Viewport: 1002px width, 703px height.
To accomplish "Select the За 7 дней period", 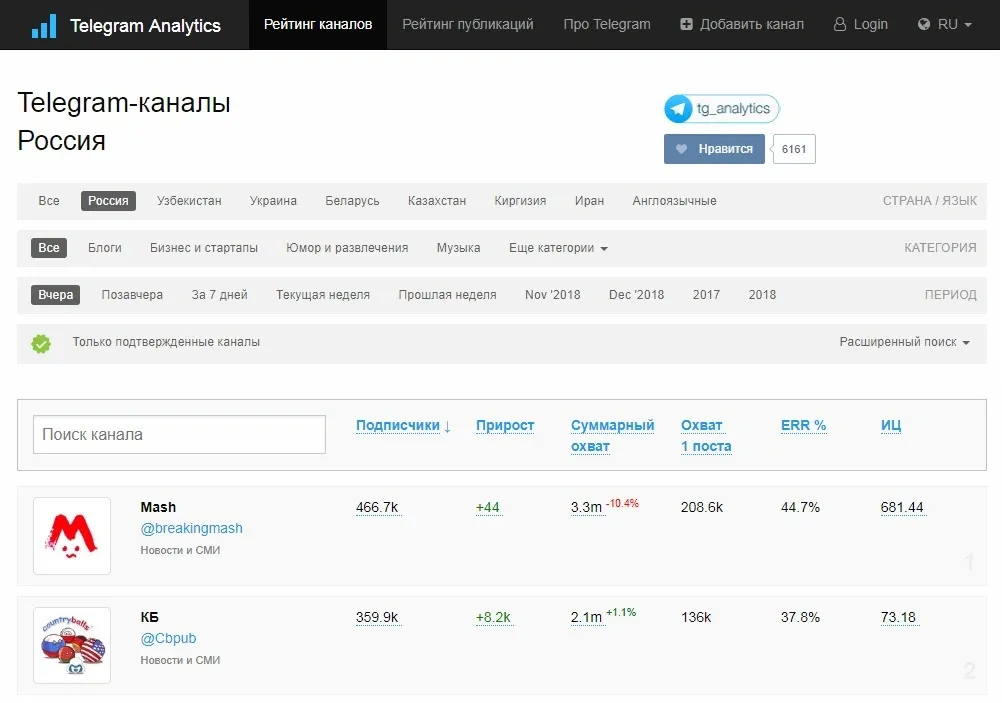I will pyautogui.click(x=219, y=295).
